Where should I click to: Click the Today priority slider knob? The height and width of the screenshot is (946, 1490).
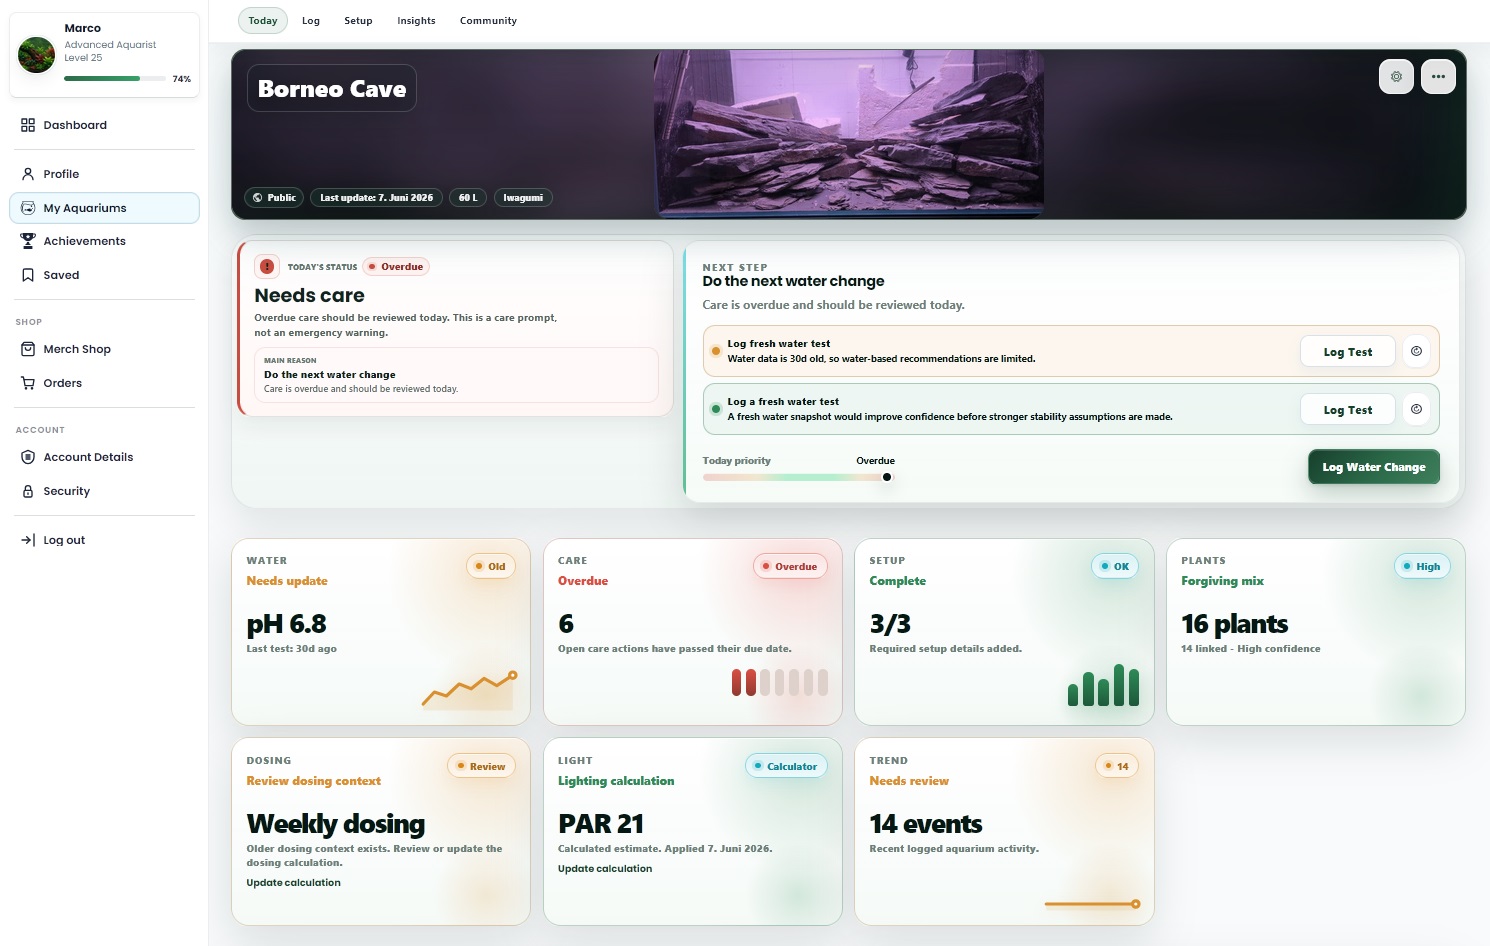pos(887,477)
